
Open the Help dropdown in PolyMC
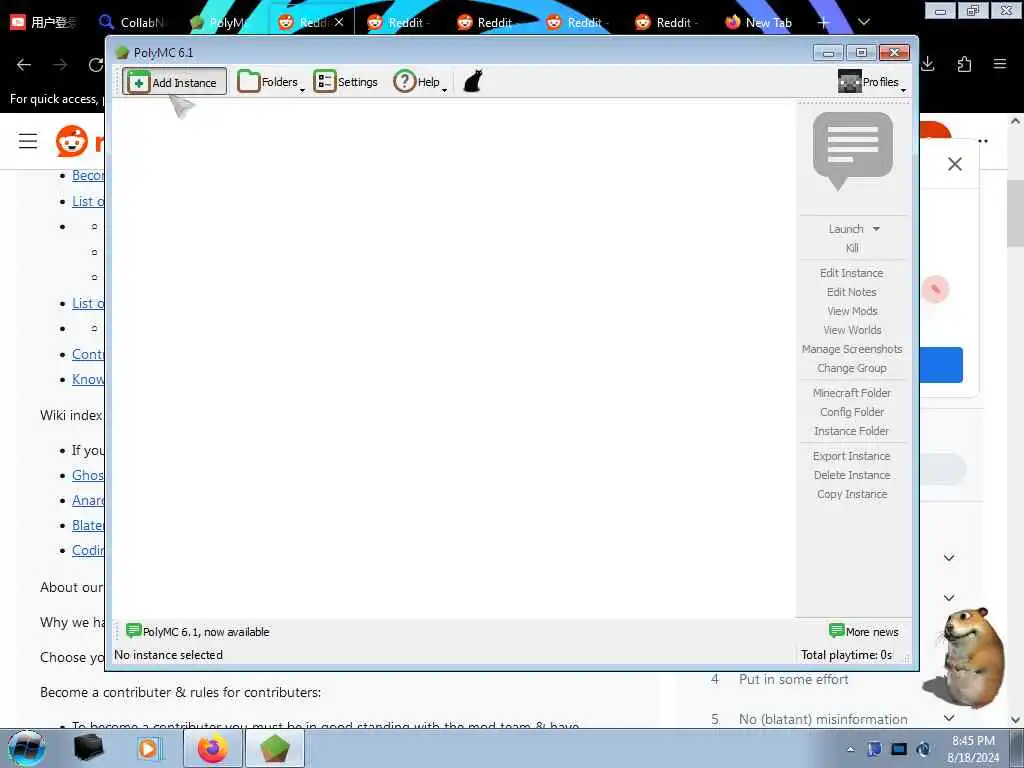coord(420,82)
